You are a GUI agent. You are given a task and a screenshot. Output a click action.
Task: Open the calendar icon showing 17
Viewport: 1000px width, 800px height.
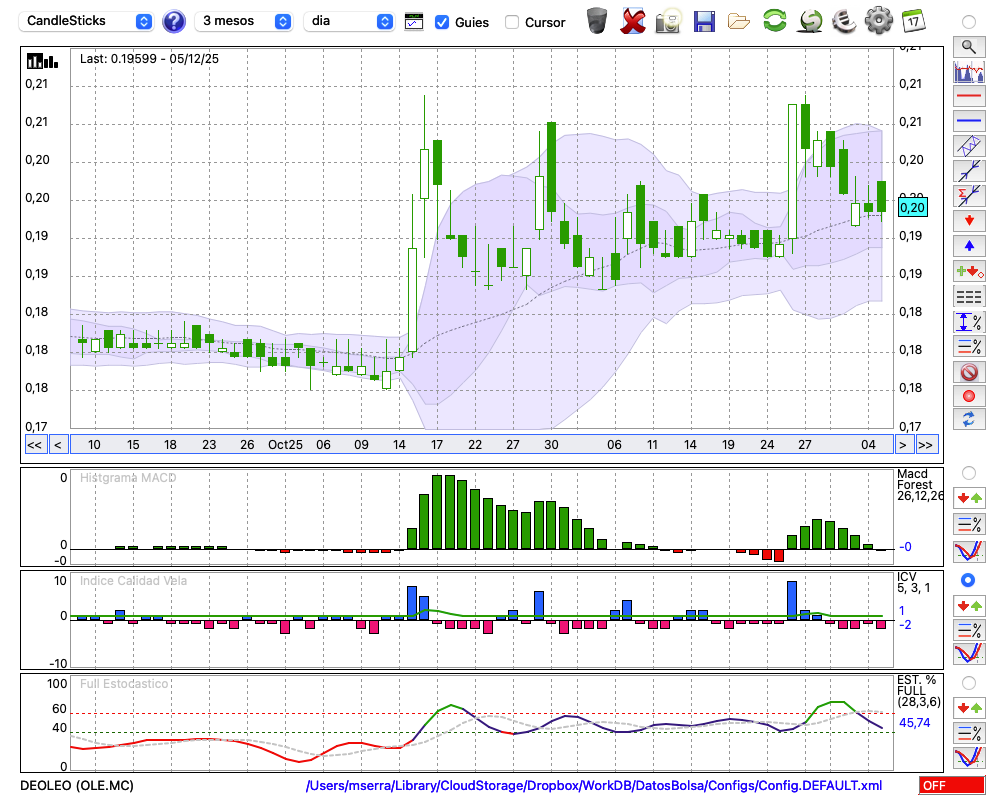tap(912, 20)
